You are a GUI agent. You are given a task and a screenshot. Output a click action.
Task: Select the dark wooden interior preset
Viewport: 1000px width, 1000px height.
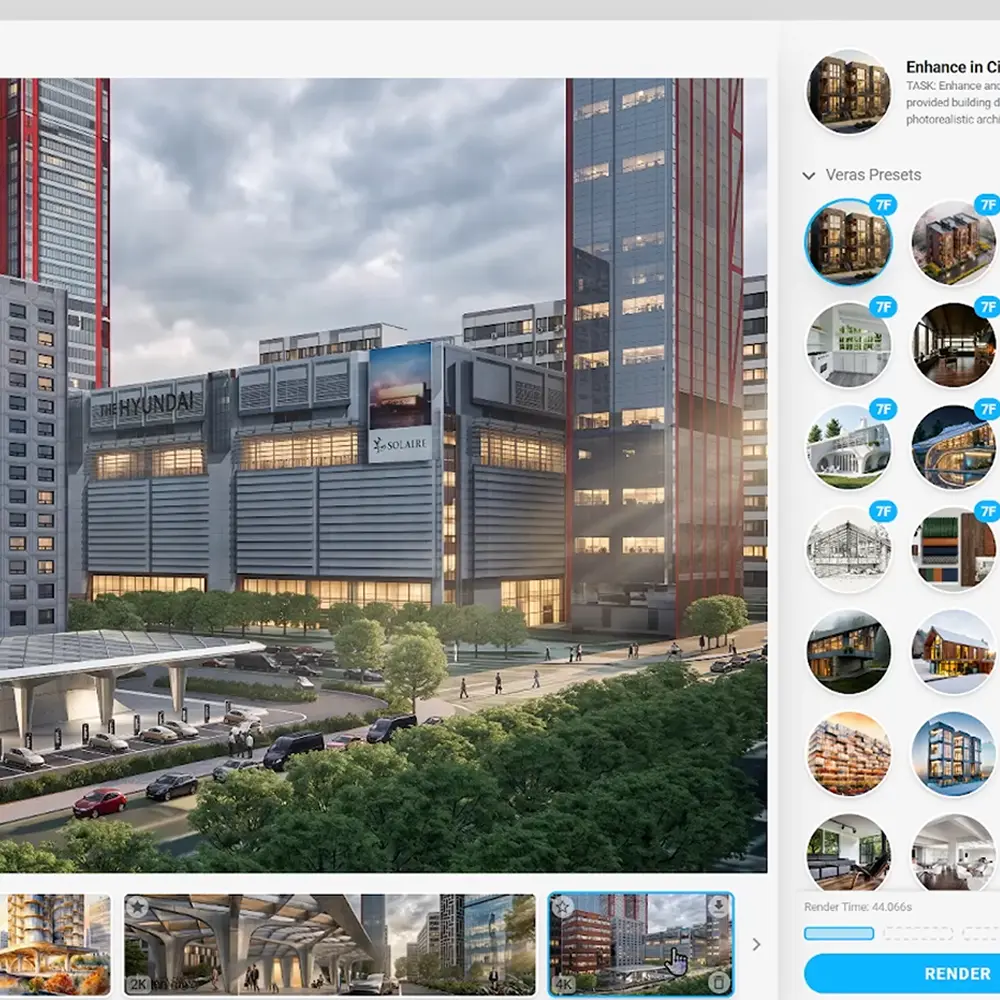(955, 344)
